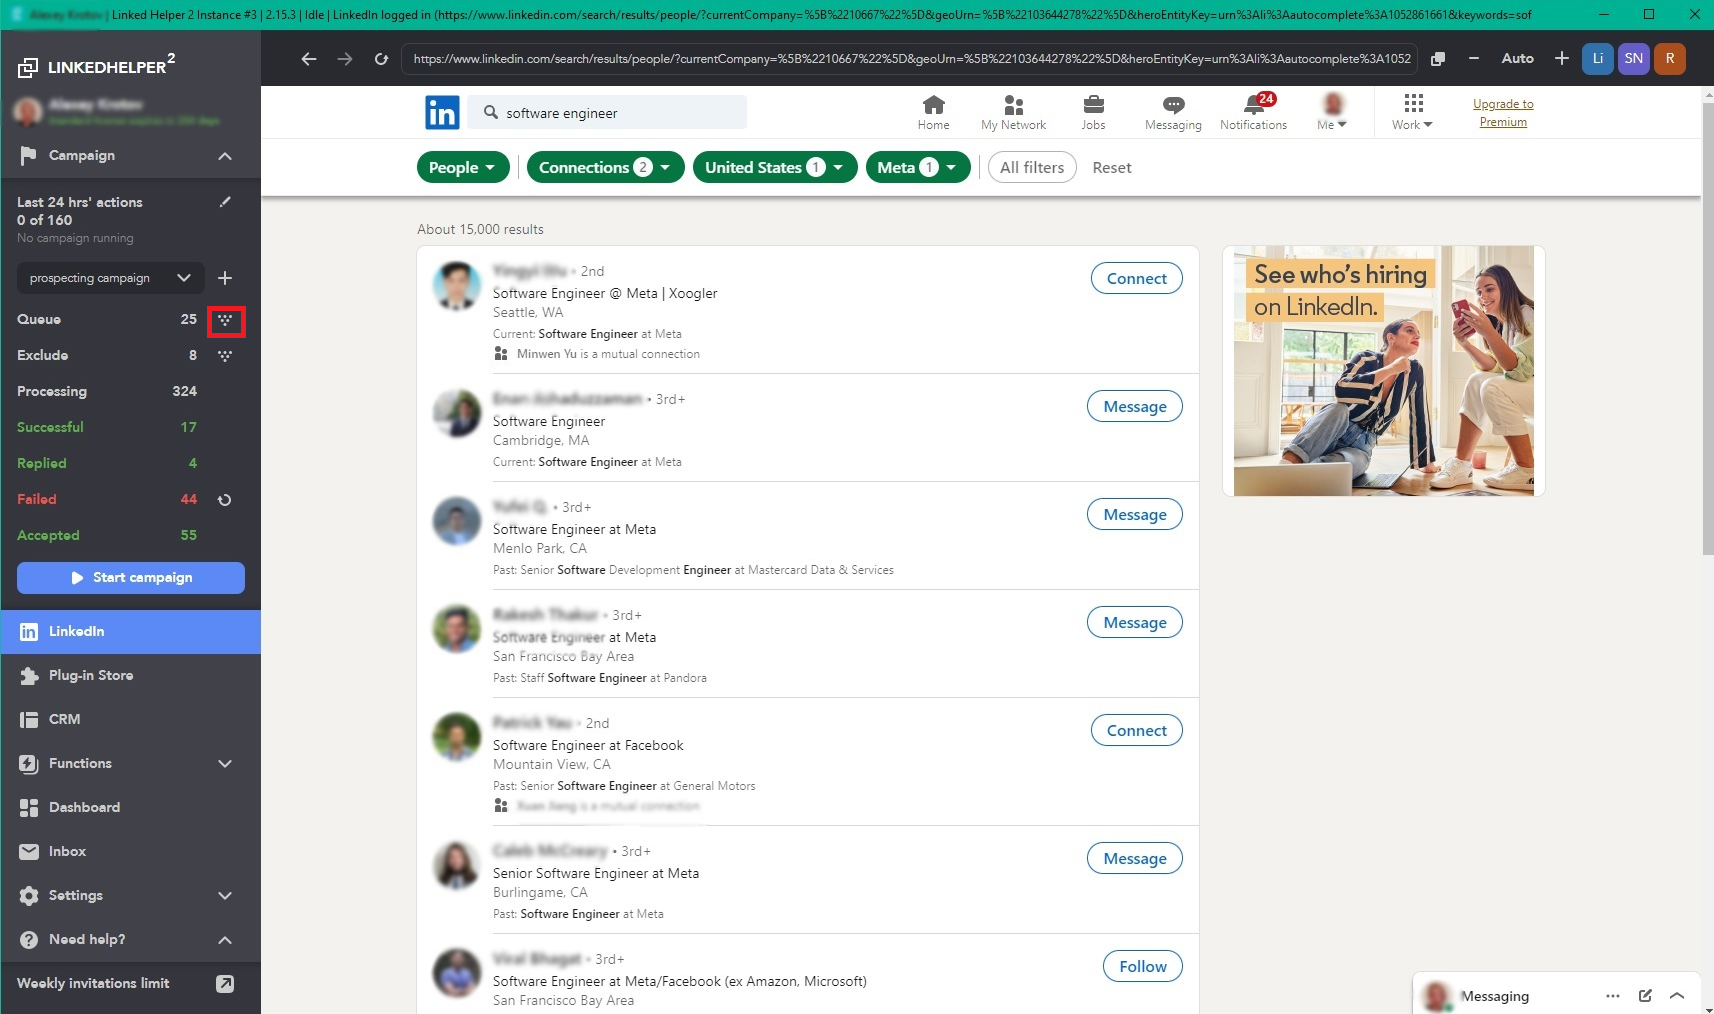The height and width of the screenshot is (1014, 1714).
Task: Edit the last 24 hrs actions limit
Action: tap(225, 202)
